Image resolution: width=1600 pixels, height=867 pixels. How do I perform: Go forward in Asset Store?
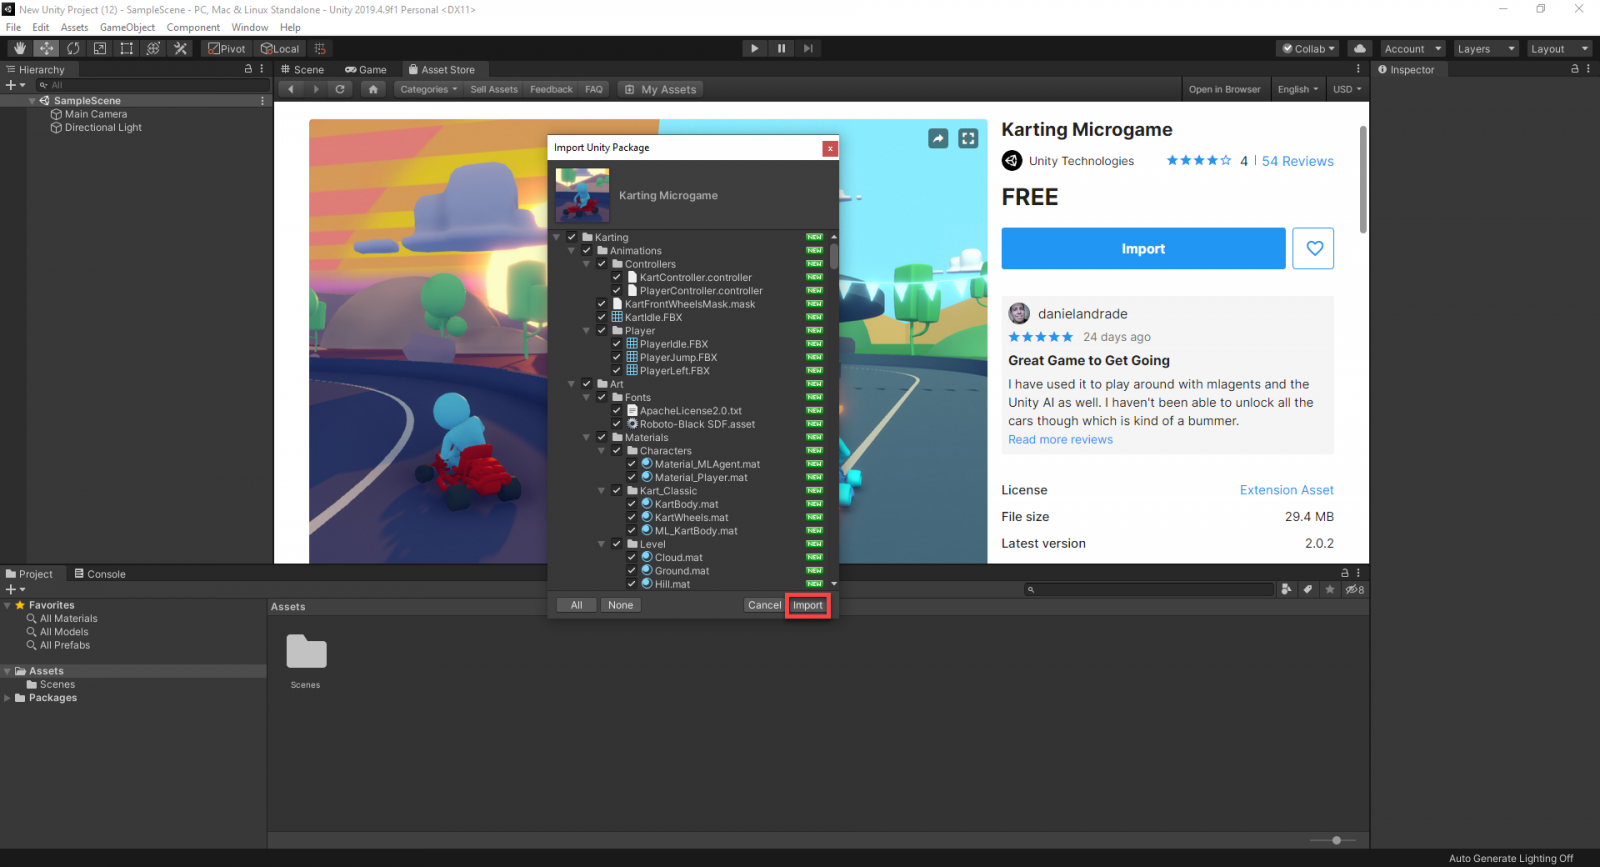(316, 89)
